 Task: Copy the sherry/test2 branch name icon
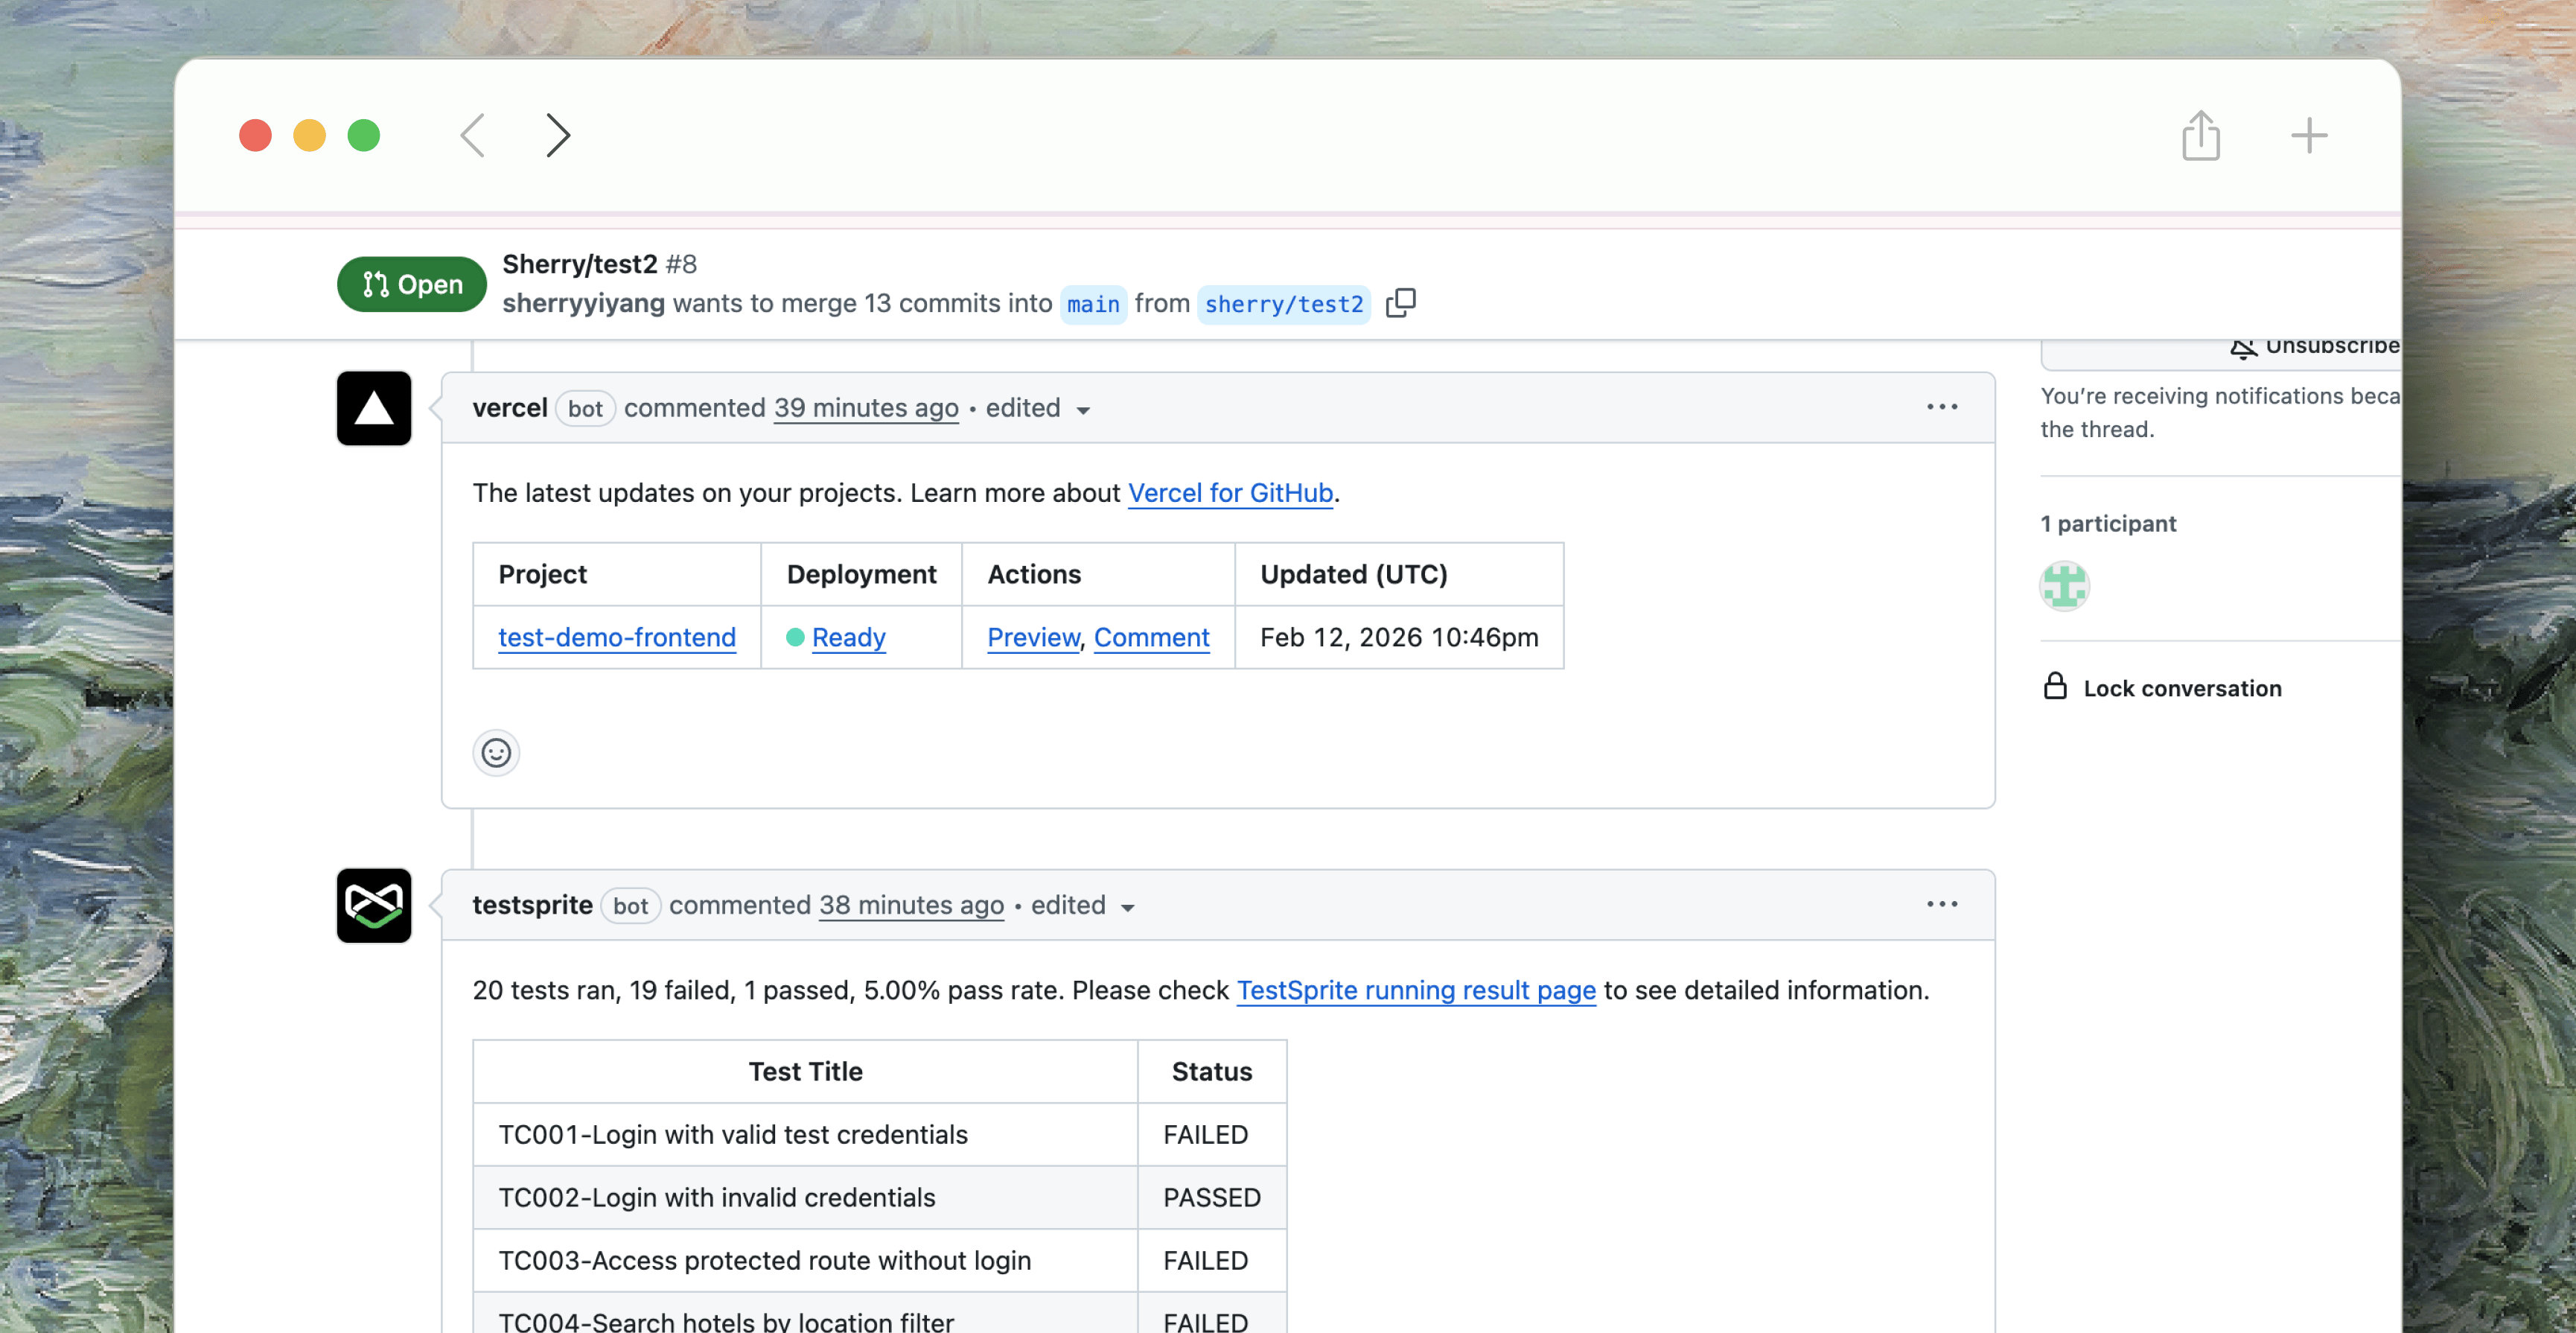coord(1401,302)
